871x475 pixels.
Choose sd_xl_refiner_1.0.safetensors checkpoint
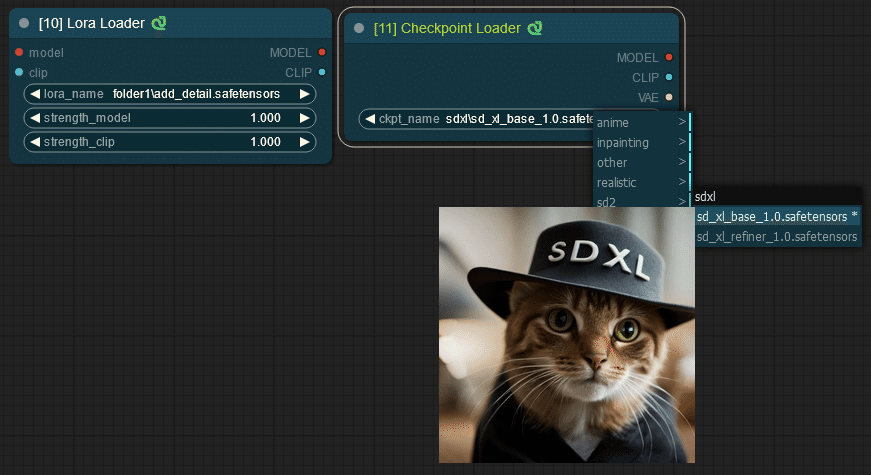777,237
